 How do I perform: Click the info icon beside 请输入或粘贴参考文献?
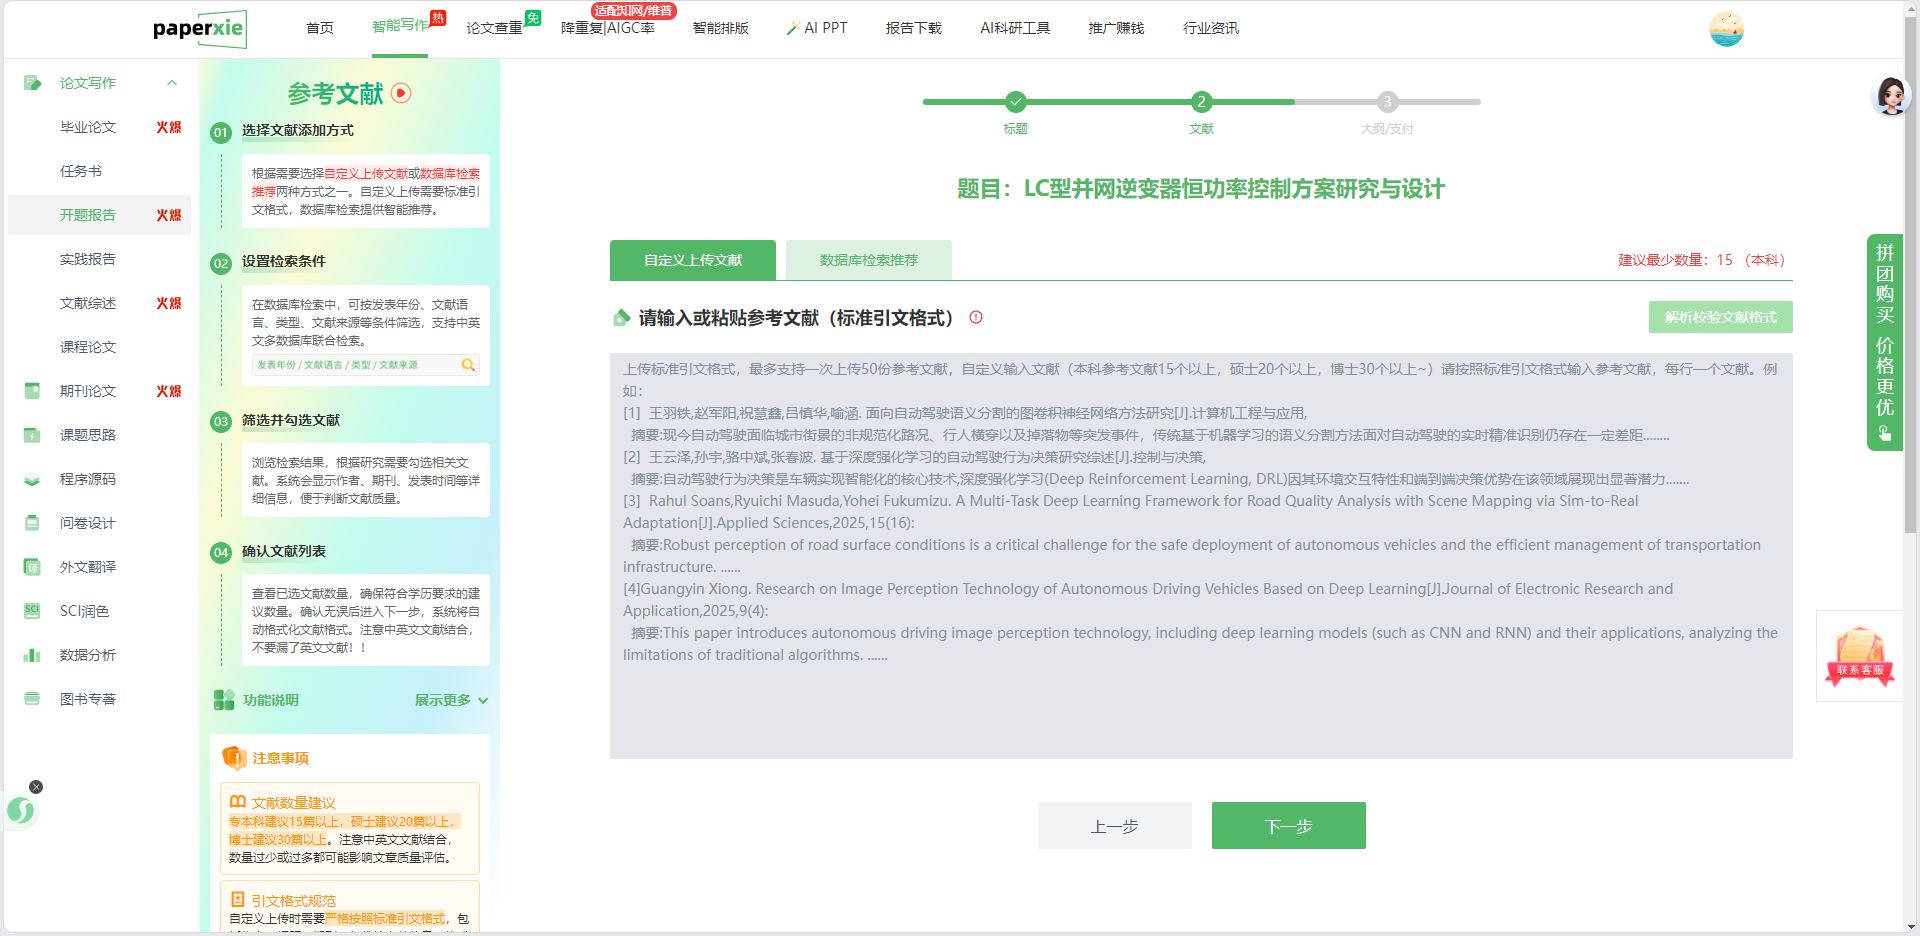pos(976,317)
